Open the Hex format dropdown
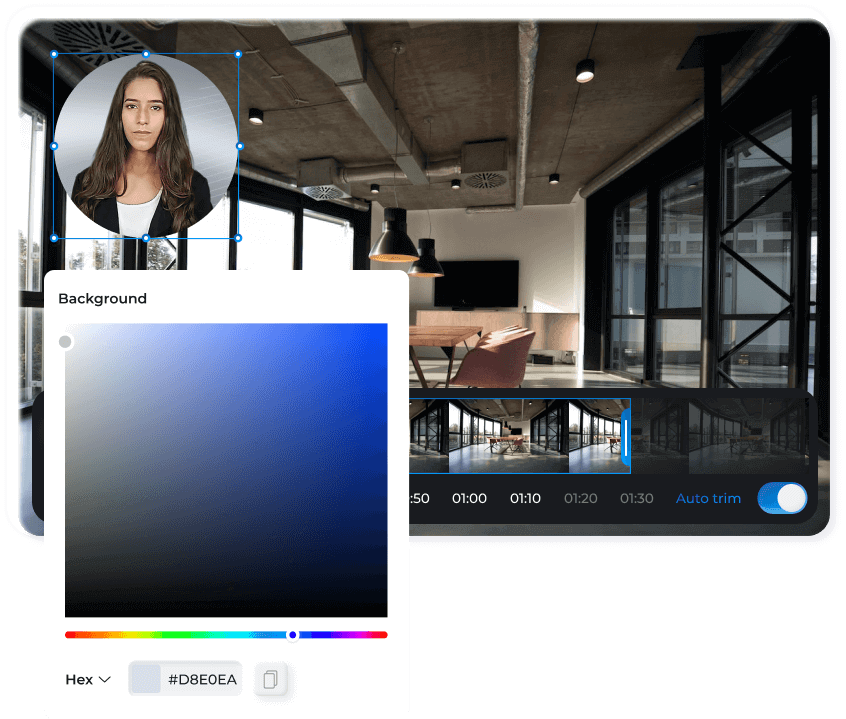 tap(87, 679)
